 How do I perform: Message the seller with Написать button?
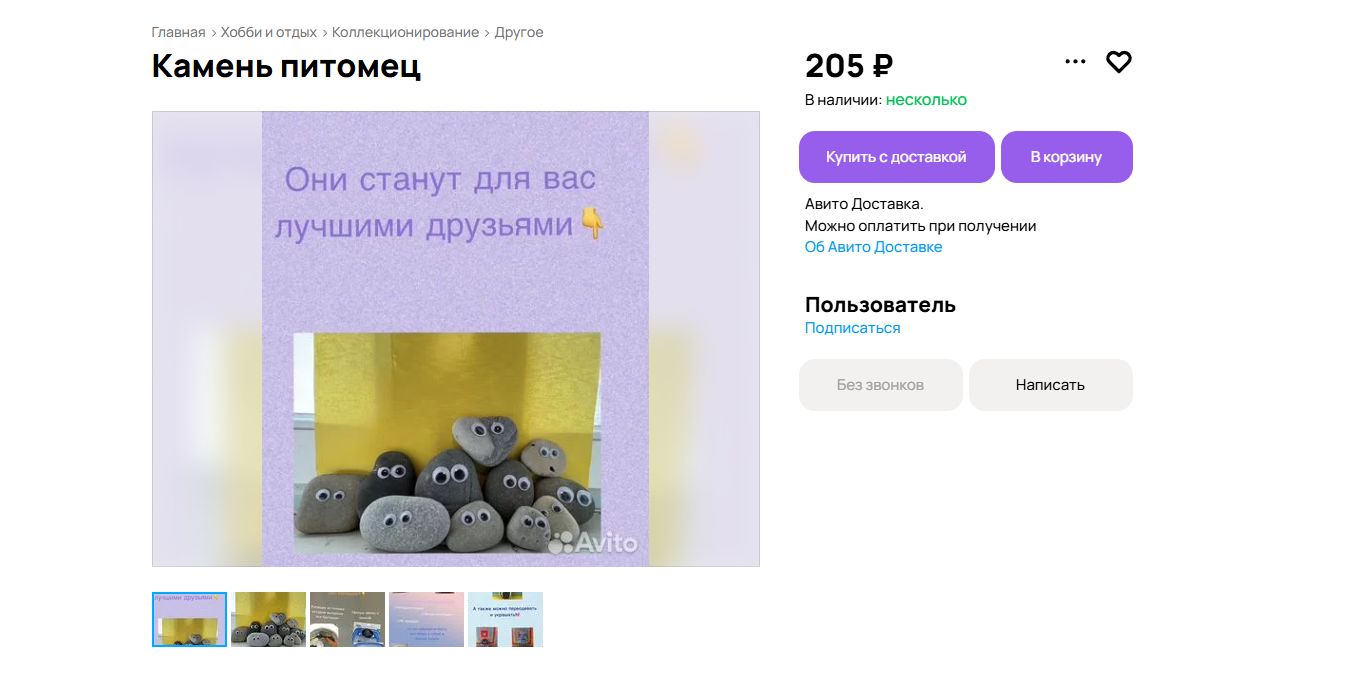coord(1050,385)
